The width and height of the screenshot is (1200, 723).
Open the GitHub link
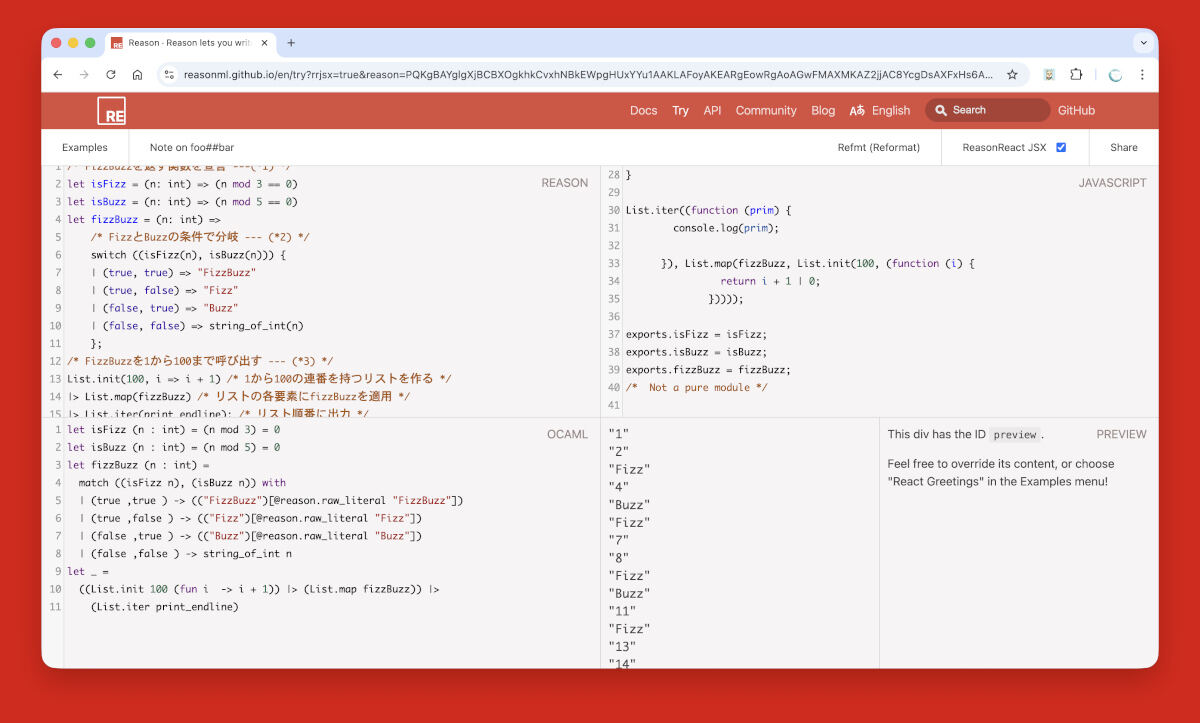pos(1076,111)
